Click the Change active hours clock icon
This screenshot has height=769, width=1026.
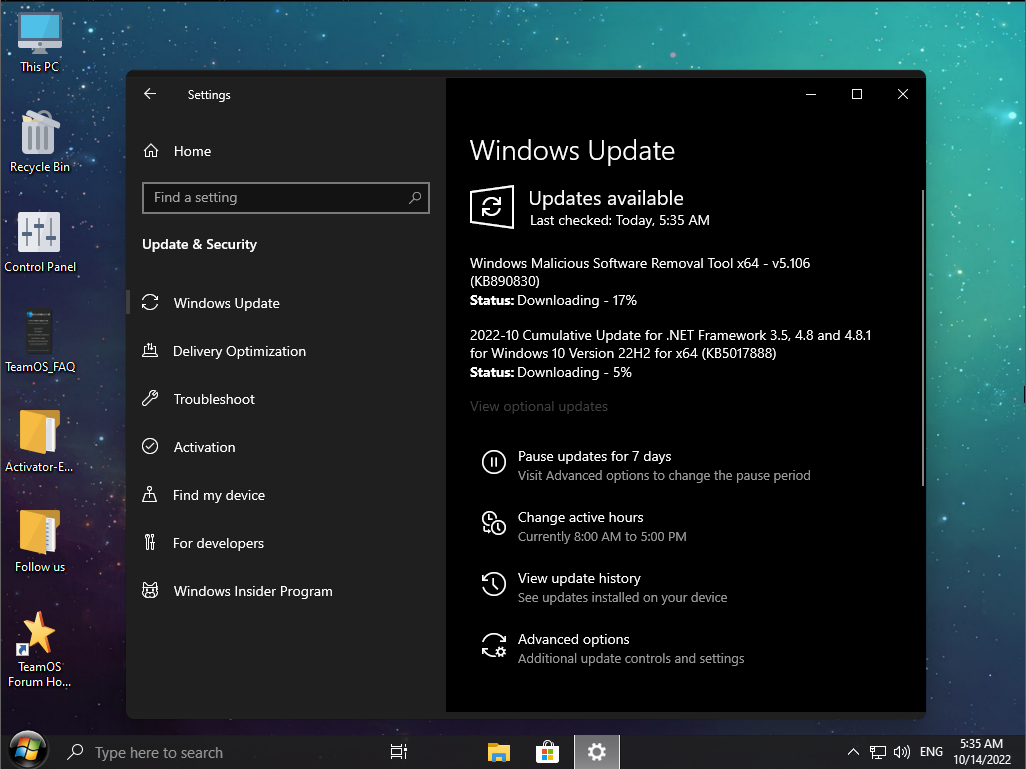[x=493, y=523]
